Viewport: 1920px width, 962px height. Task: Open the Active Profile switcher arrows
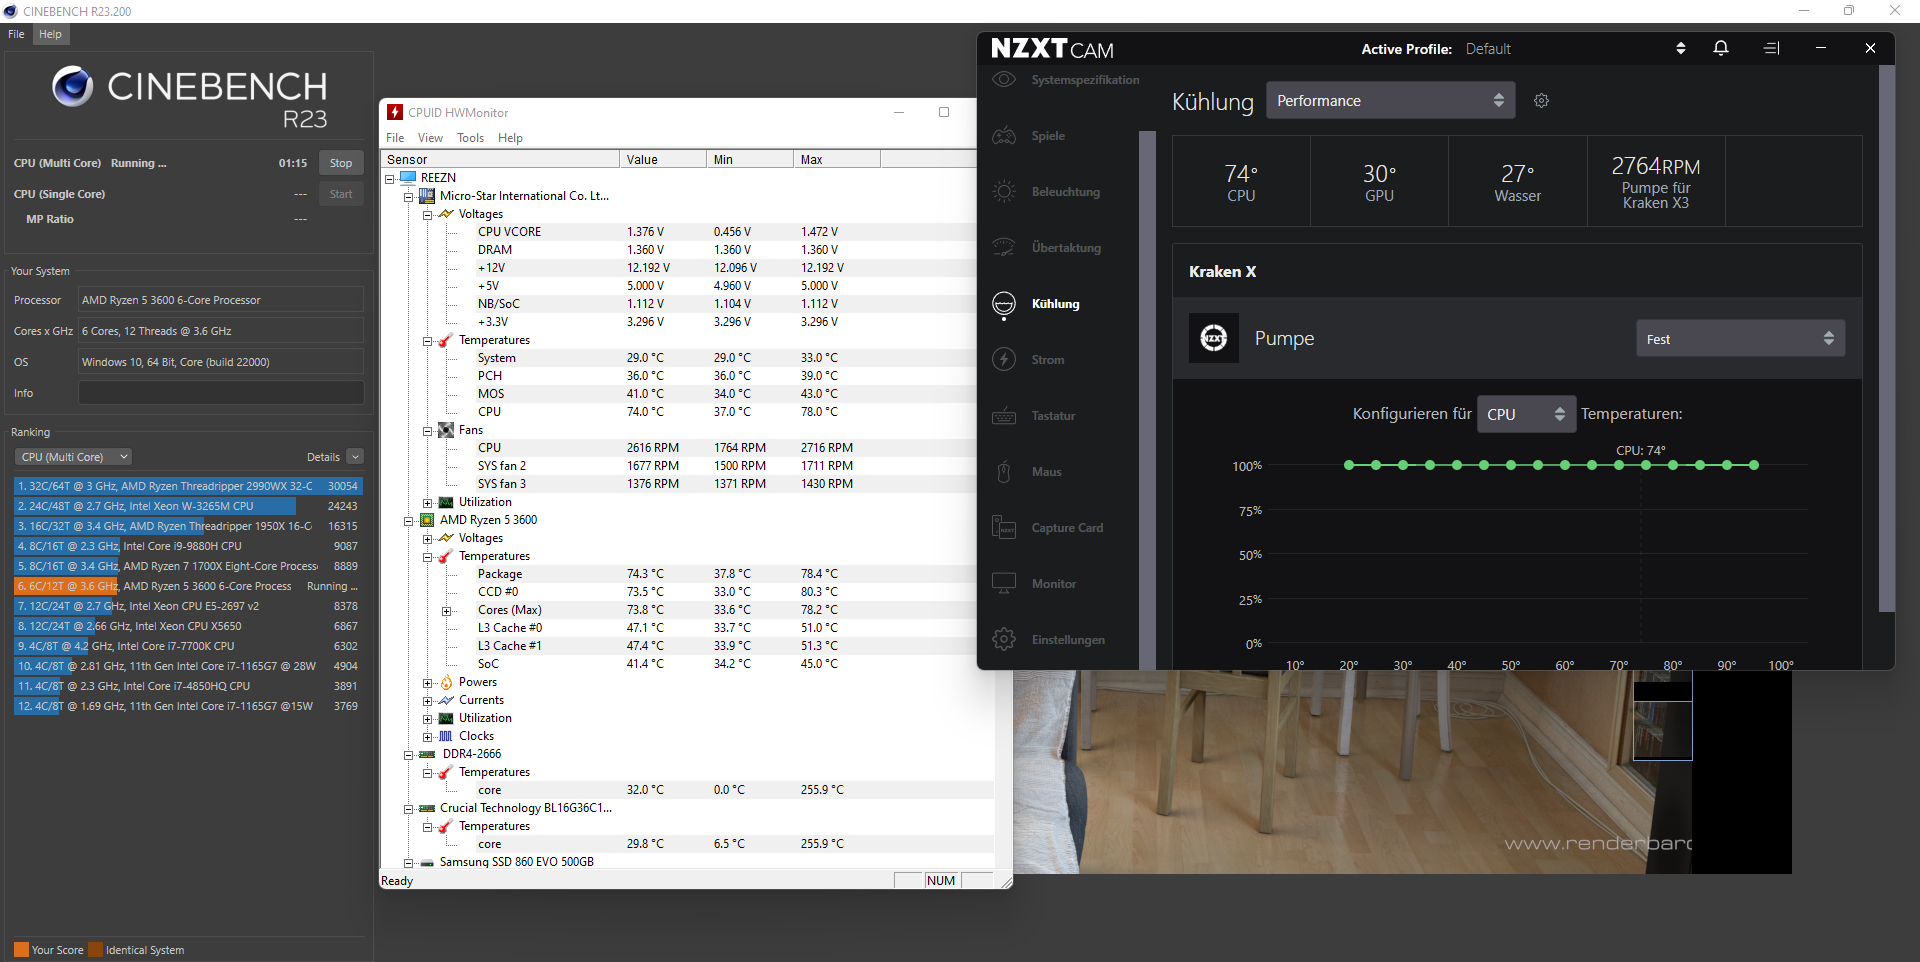tap(1680, 48)
